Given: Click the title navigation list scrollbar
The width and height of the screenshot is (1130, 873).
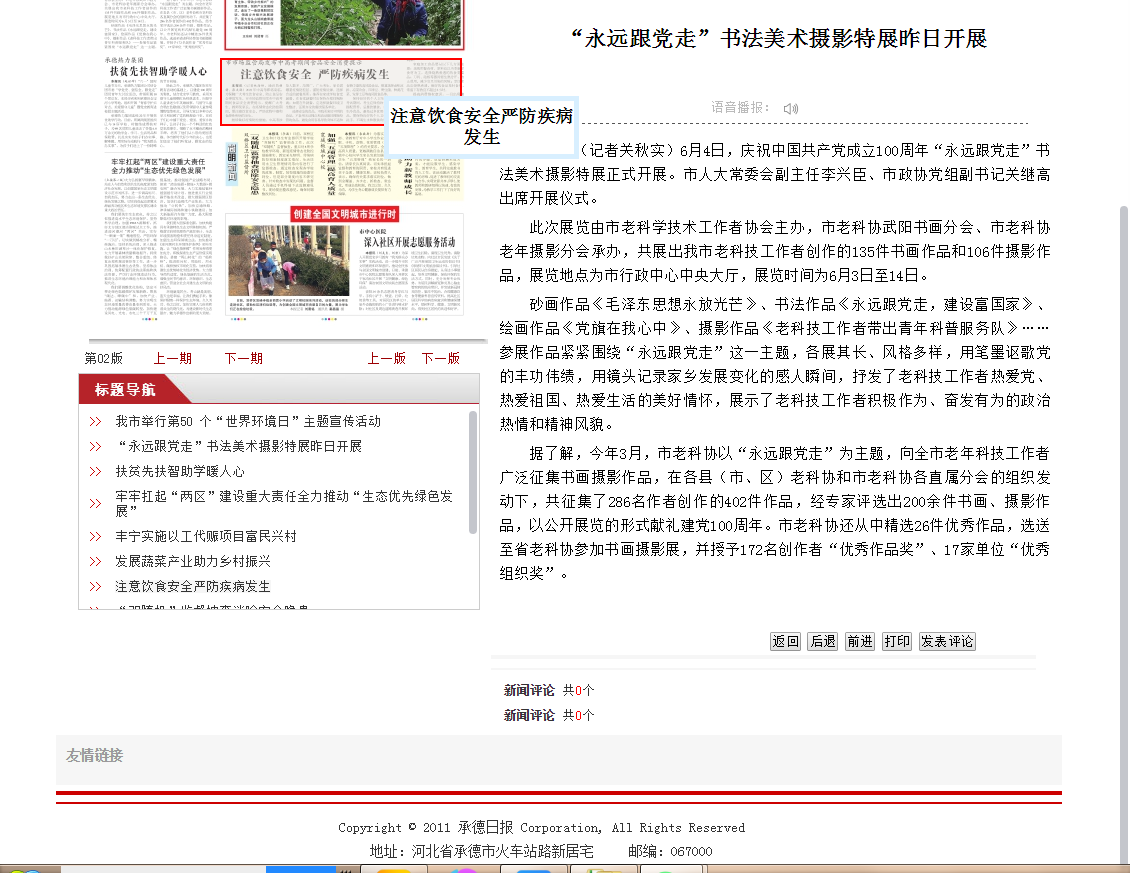Looking at the screenshot, I should coord(473,470).
